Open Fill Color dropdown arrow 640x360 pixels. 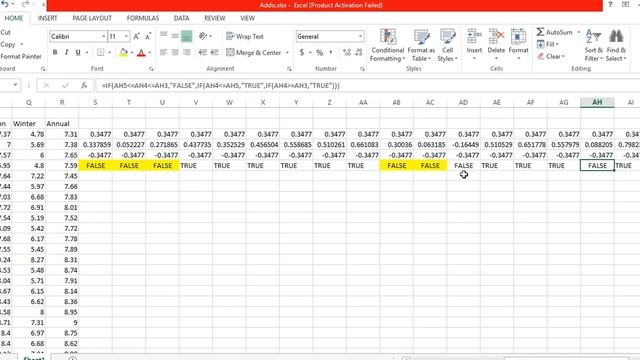tap(132, 53)
